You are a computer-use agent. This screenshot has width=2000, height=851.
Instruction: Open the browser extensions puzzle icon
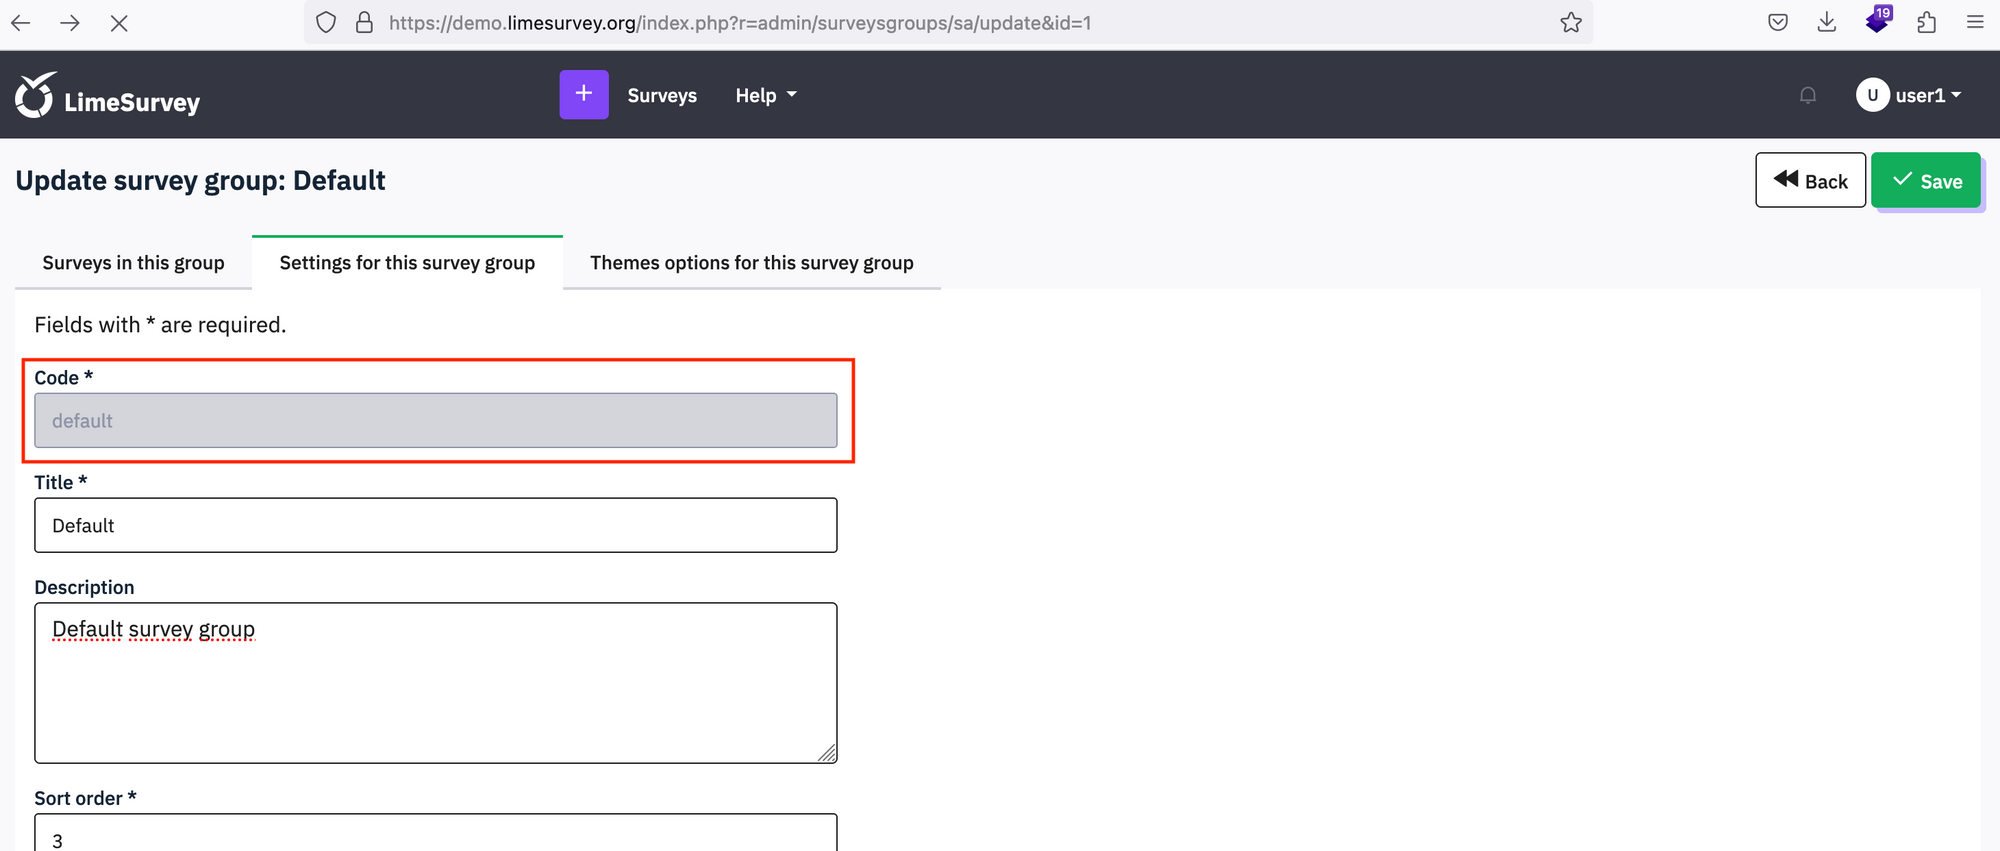[1926, 23]
